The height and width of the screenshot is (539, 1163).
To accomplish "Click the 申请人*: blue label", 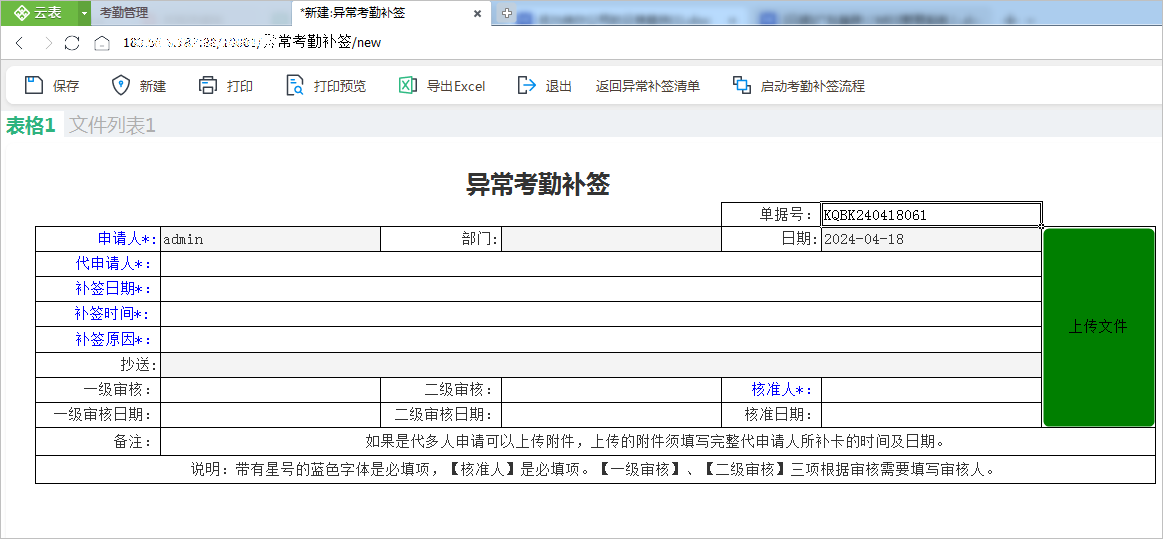I will [x=128, y=239].
